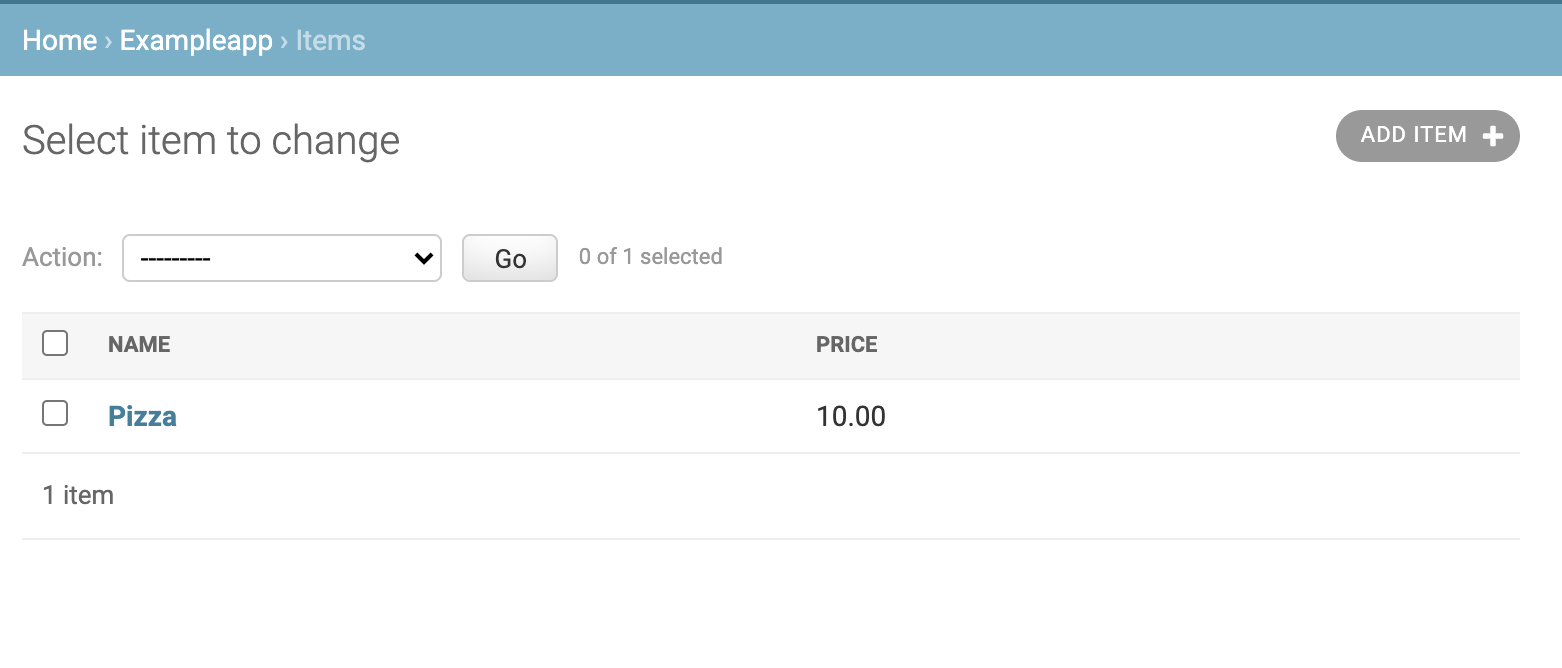1562x668 pixels.
Task: Click breadcrumb separator before Items
Action: point(284,41)
